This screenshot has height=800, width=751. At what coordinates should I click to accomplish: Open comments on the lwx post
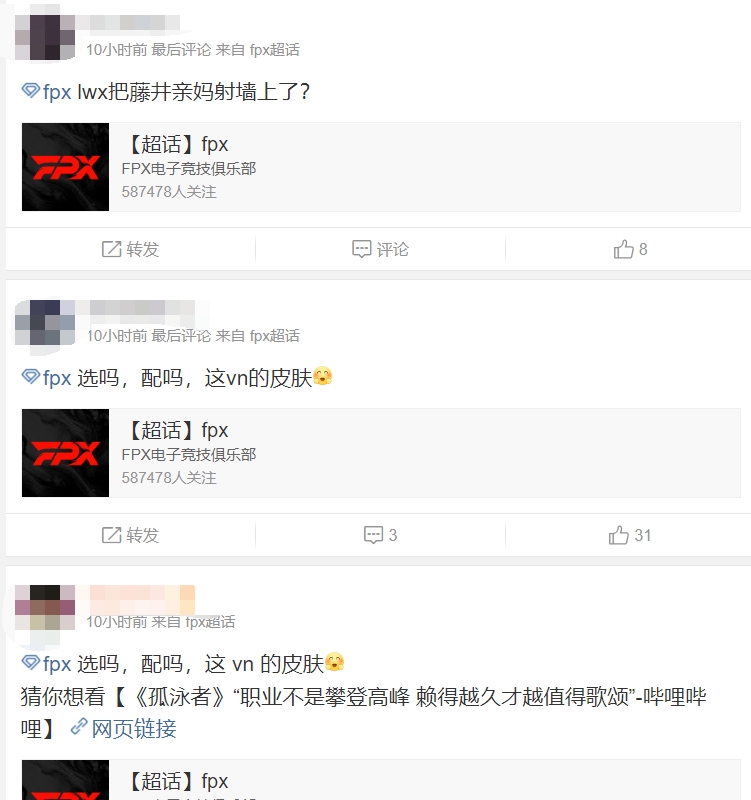(x=380, y=249)
